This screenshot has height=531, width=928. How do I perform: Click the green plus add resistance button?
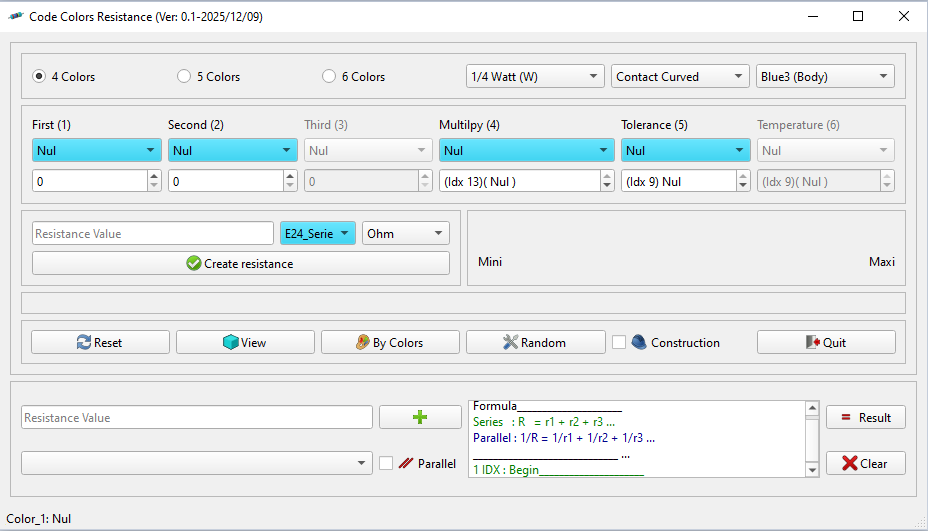tap(420, 417)
